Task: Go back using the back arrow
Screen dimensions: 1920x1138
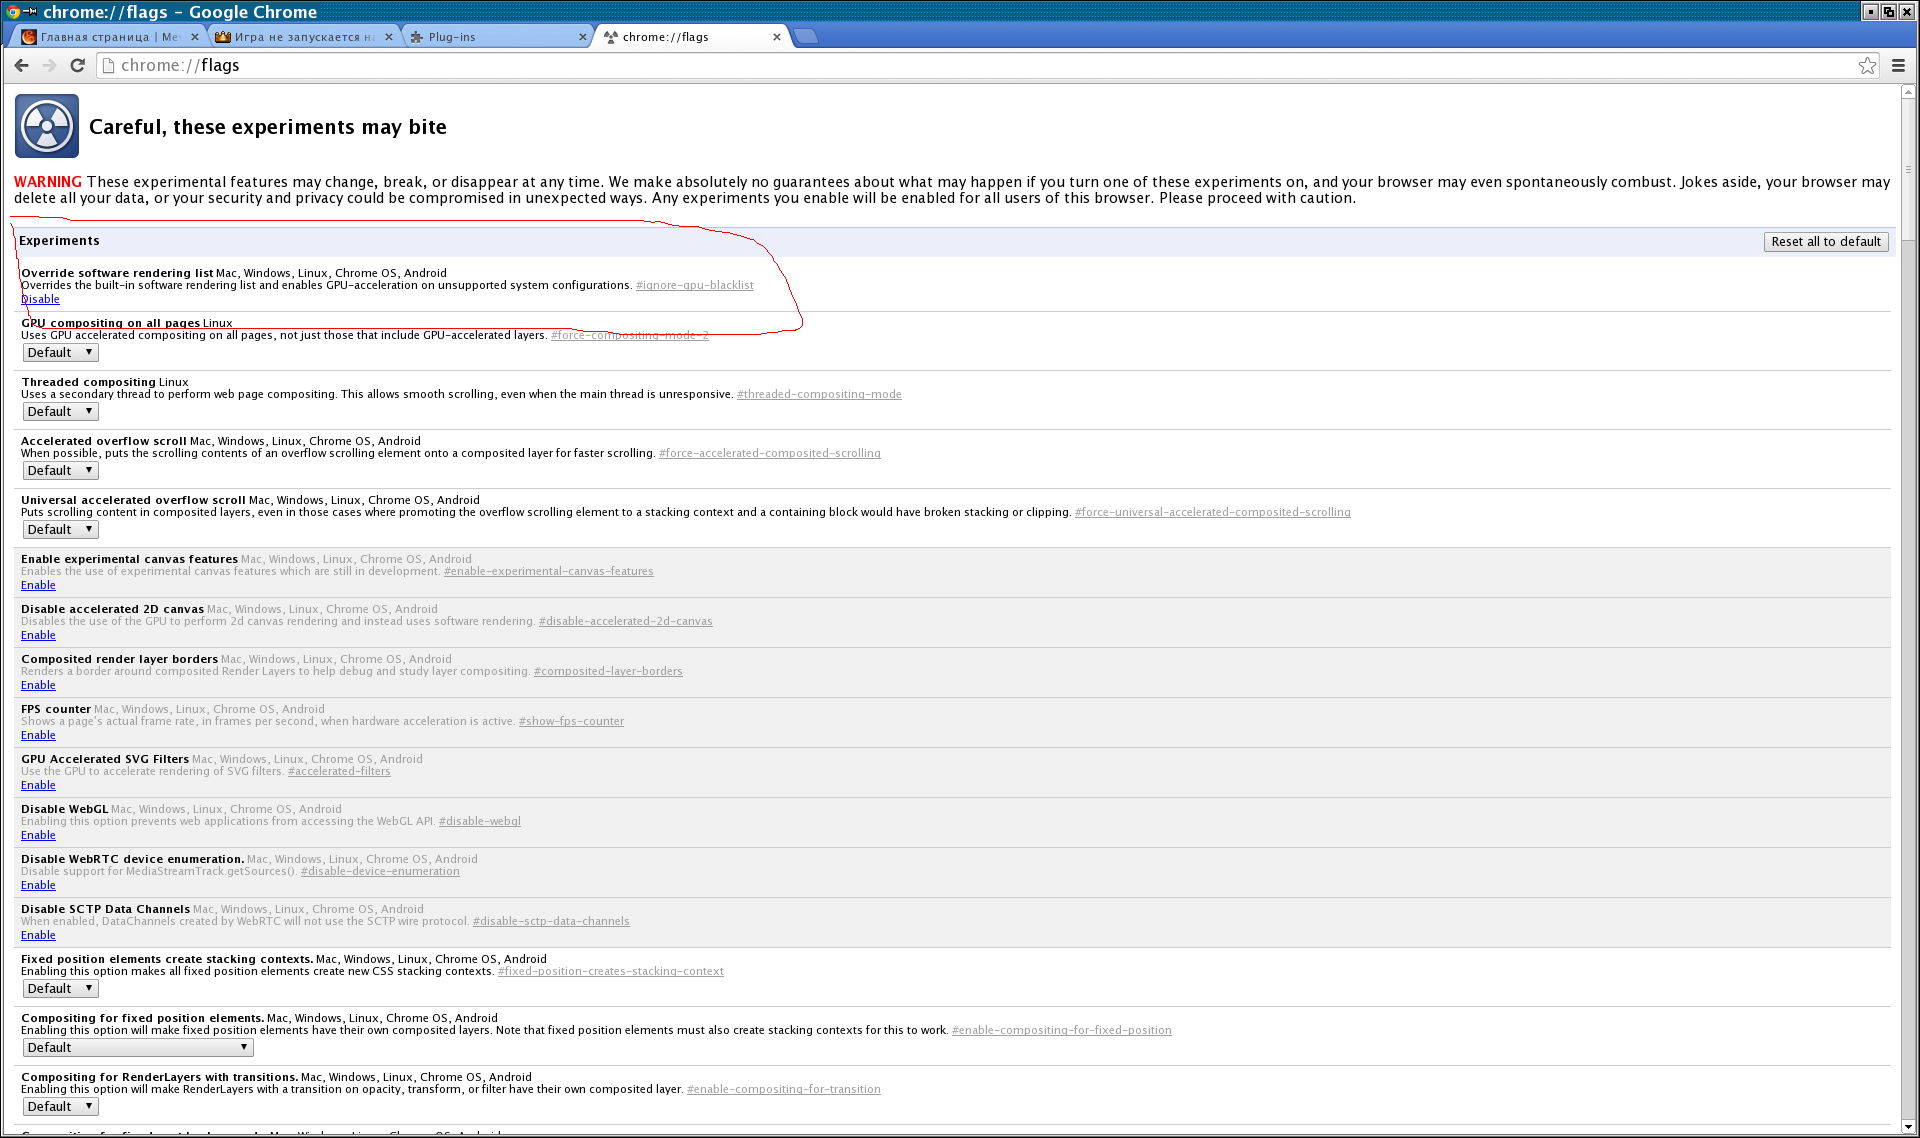Action: click(21, 65)
